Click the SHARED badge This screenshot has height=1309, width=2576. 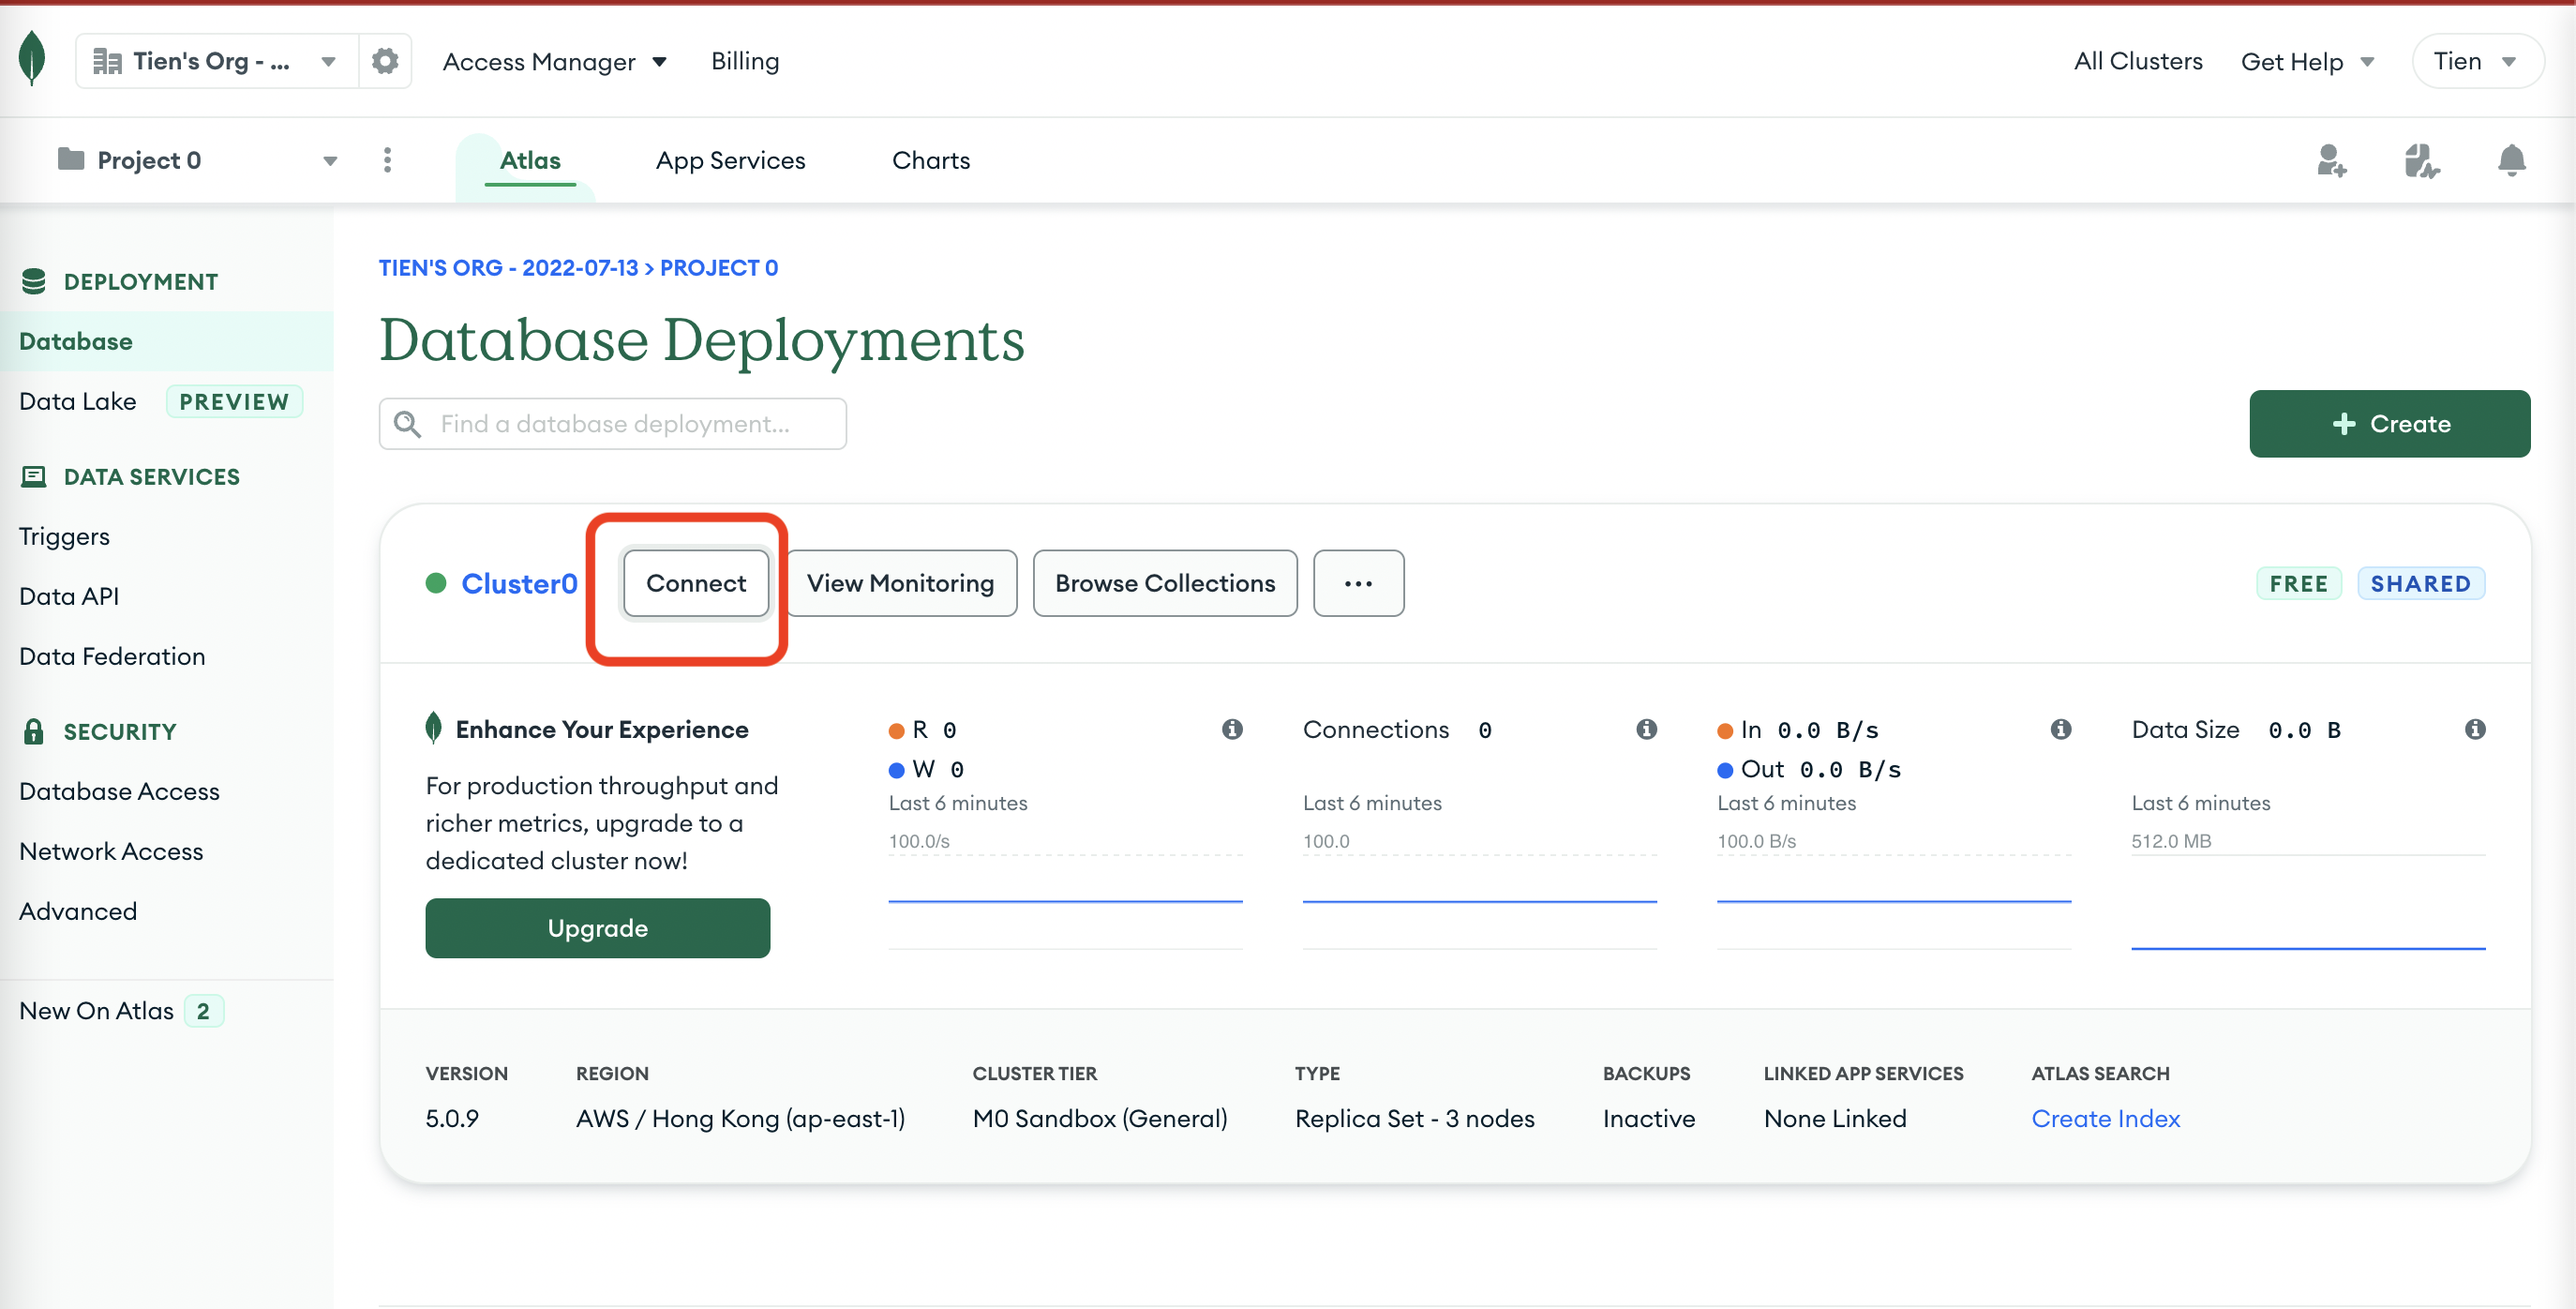click(2420, 583)
